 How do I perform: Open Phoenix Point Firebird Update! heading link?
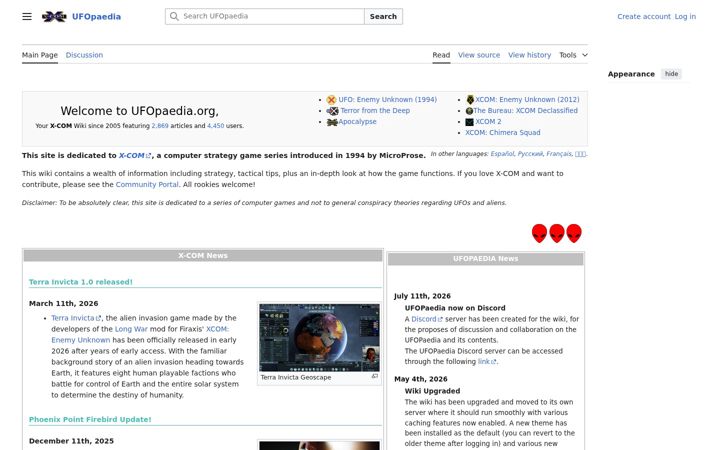(90, 419)
